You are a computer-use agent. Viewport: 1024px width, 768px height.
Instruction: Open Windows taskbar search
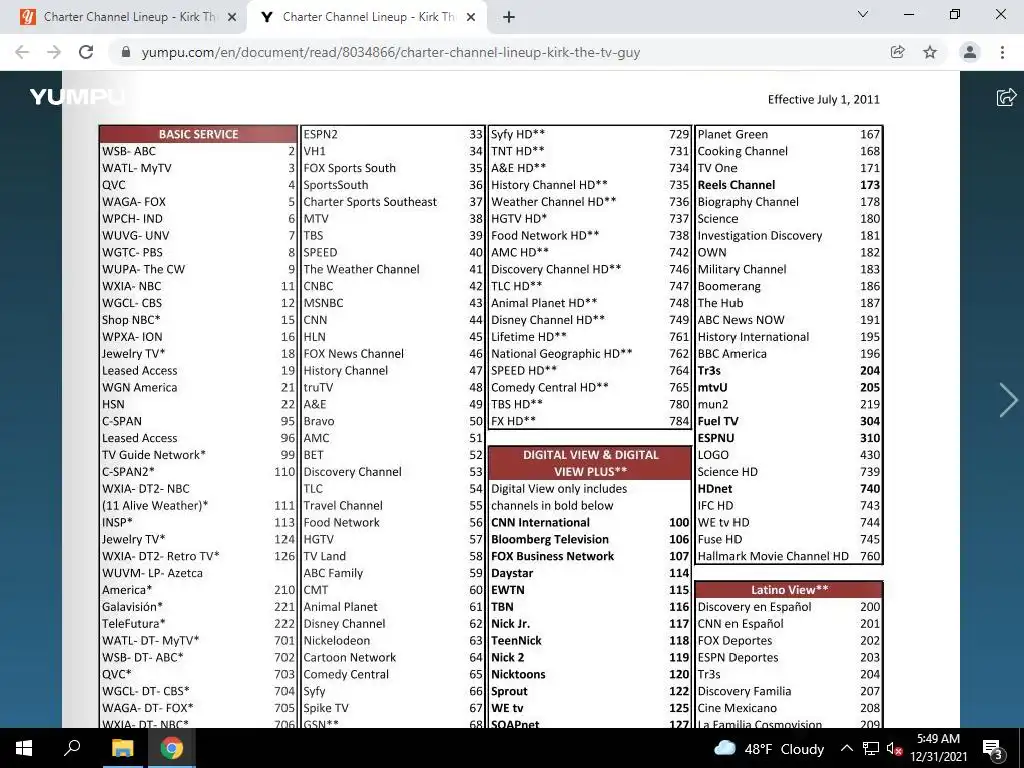pyautogui.click(x=72, y=748)
